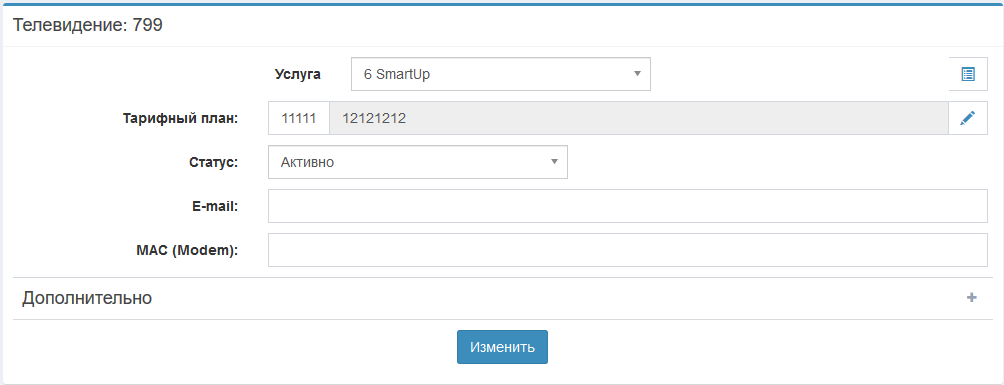Focus the E-mail input field
This screenshot has height=385, width=1004.
pyautogui.click(x=628, y=206)
